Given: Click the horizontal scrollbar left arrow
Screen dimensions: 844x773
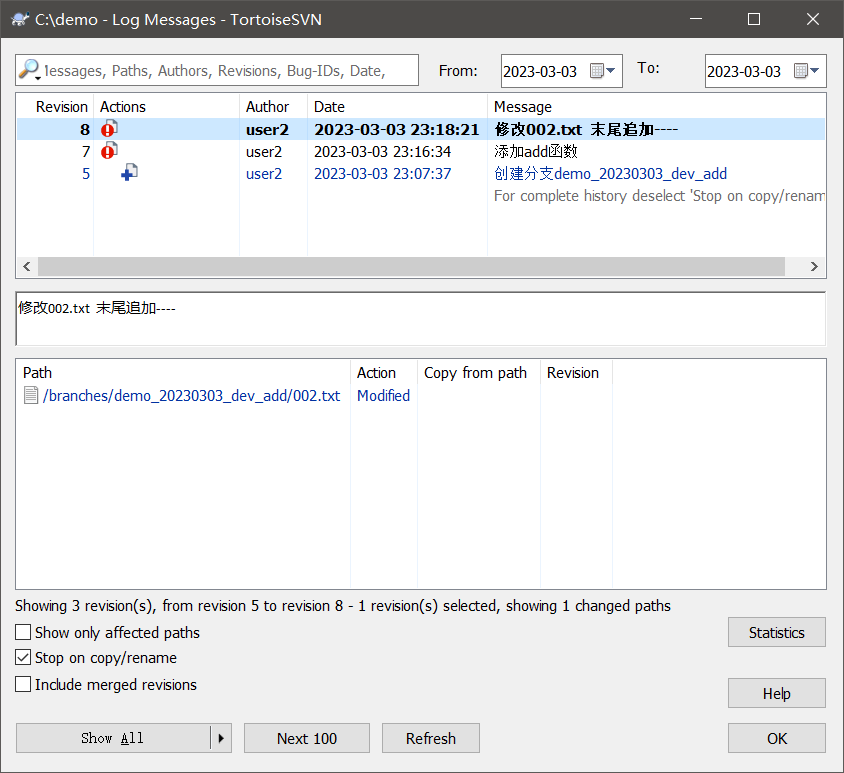Looking at the screenshot, I should (x=27, y=266).
